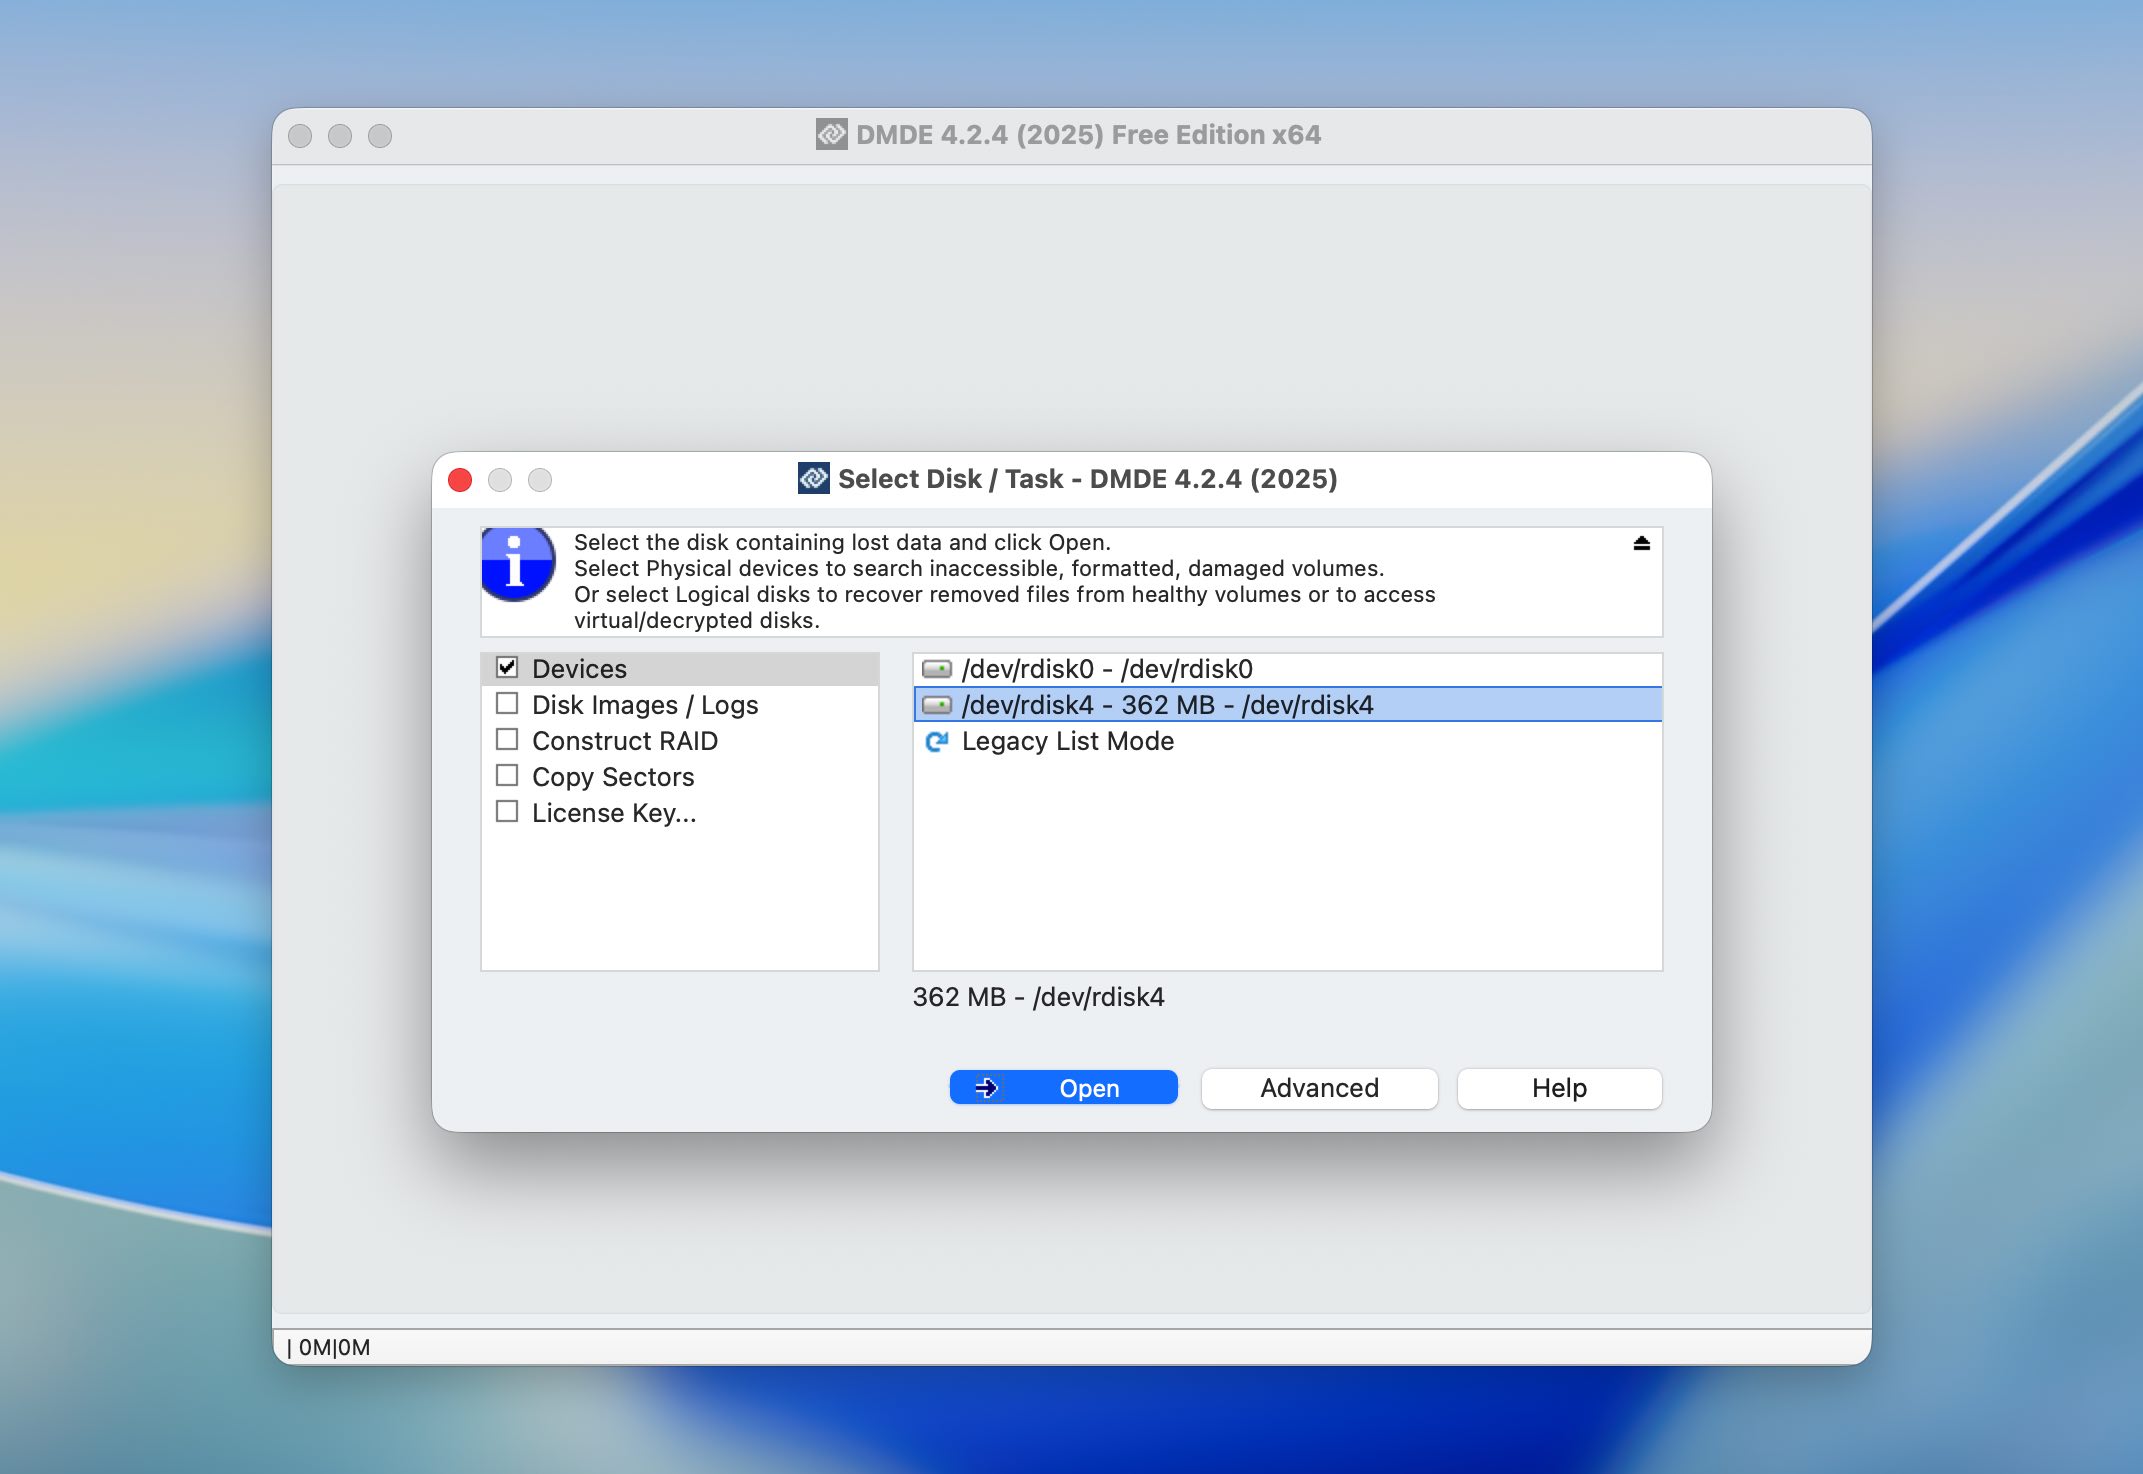Select the Copy Sectors label

click(x=613, y=777)
